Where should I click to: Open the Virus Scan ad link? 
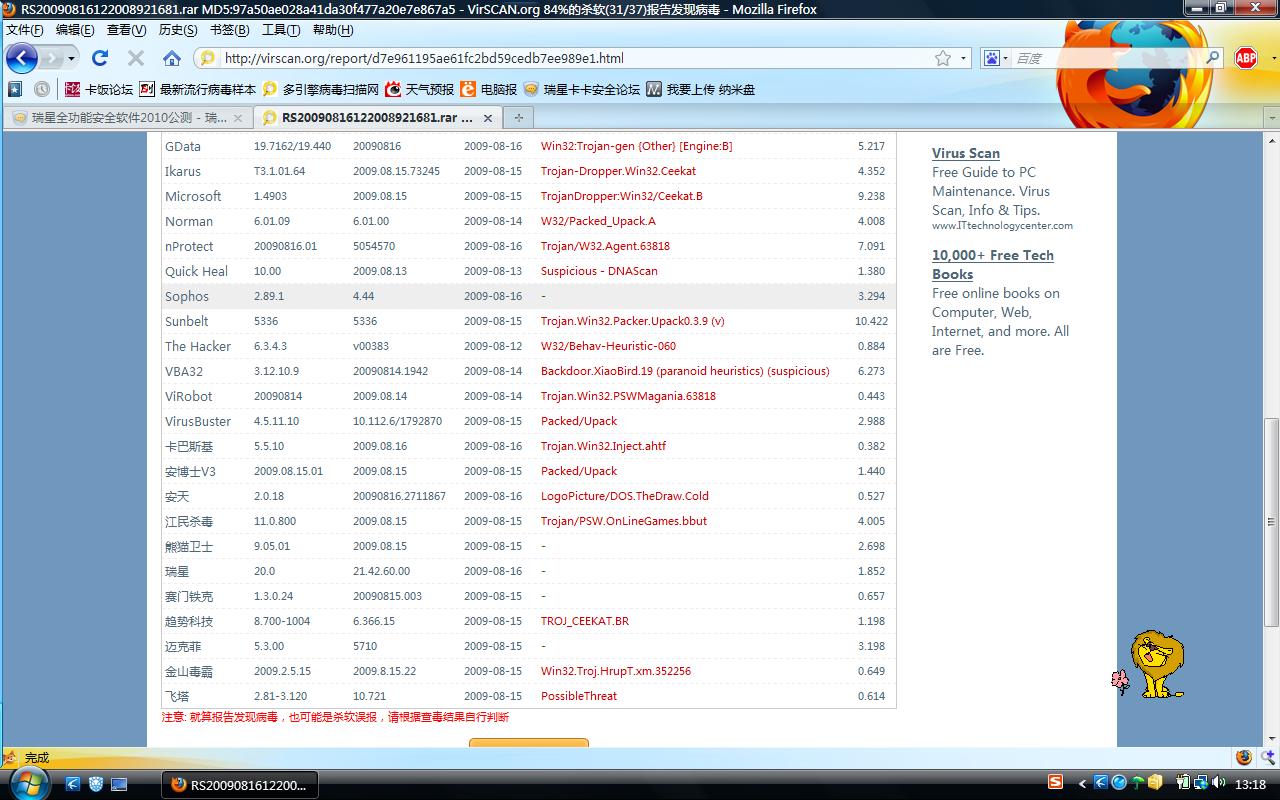[x=965, y=153]
